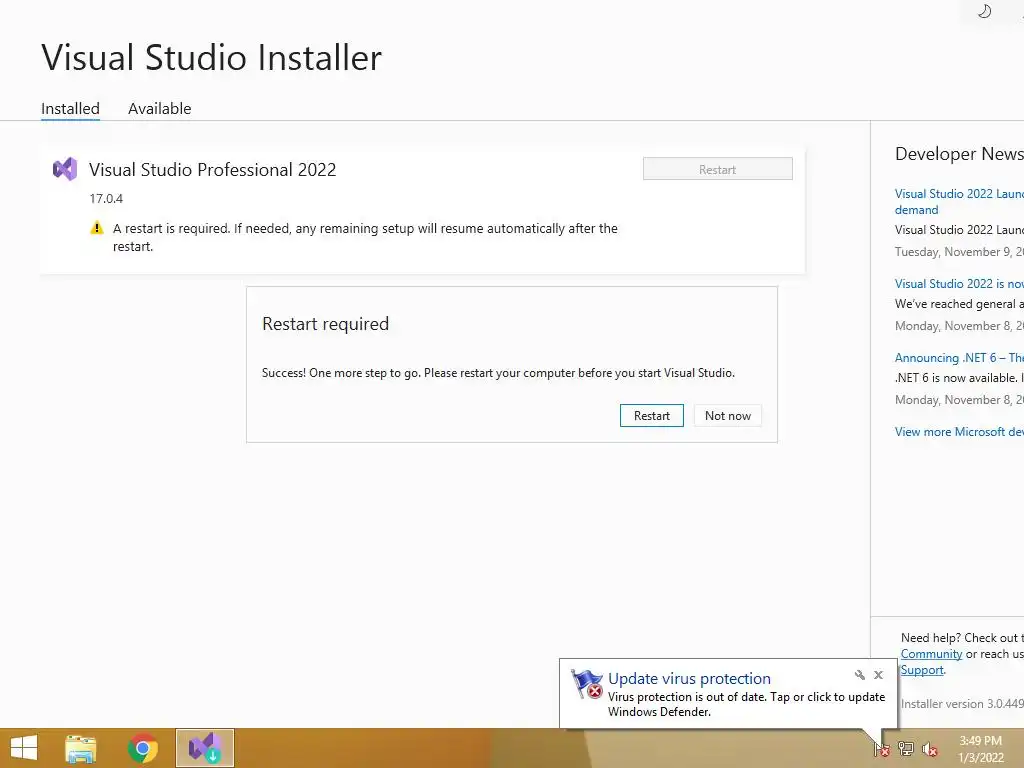Viewport: 1024px width, 768px height.
Task: Click the Tuesday, November 9 date text
Action: coord(959,252)
